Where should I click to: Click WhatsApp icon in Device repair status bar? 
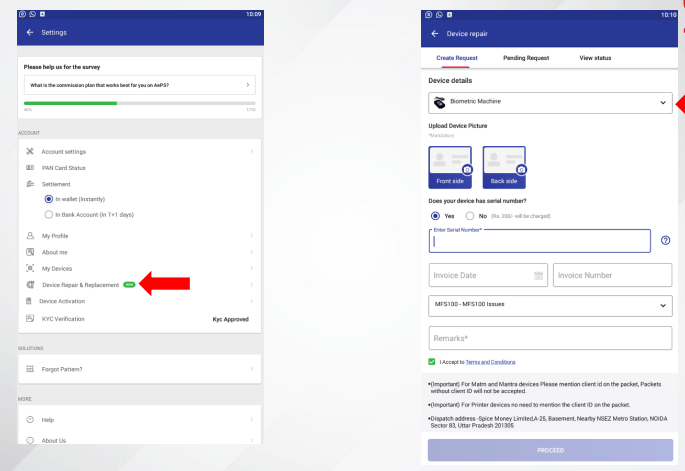(x=439, y=14)
